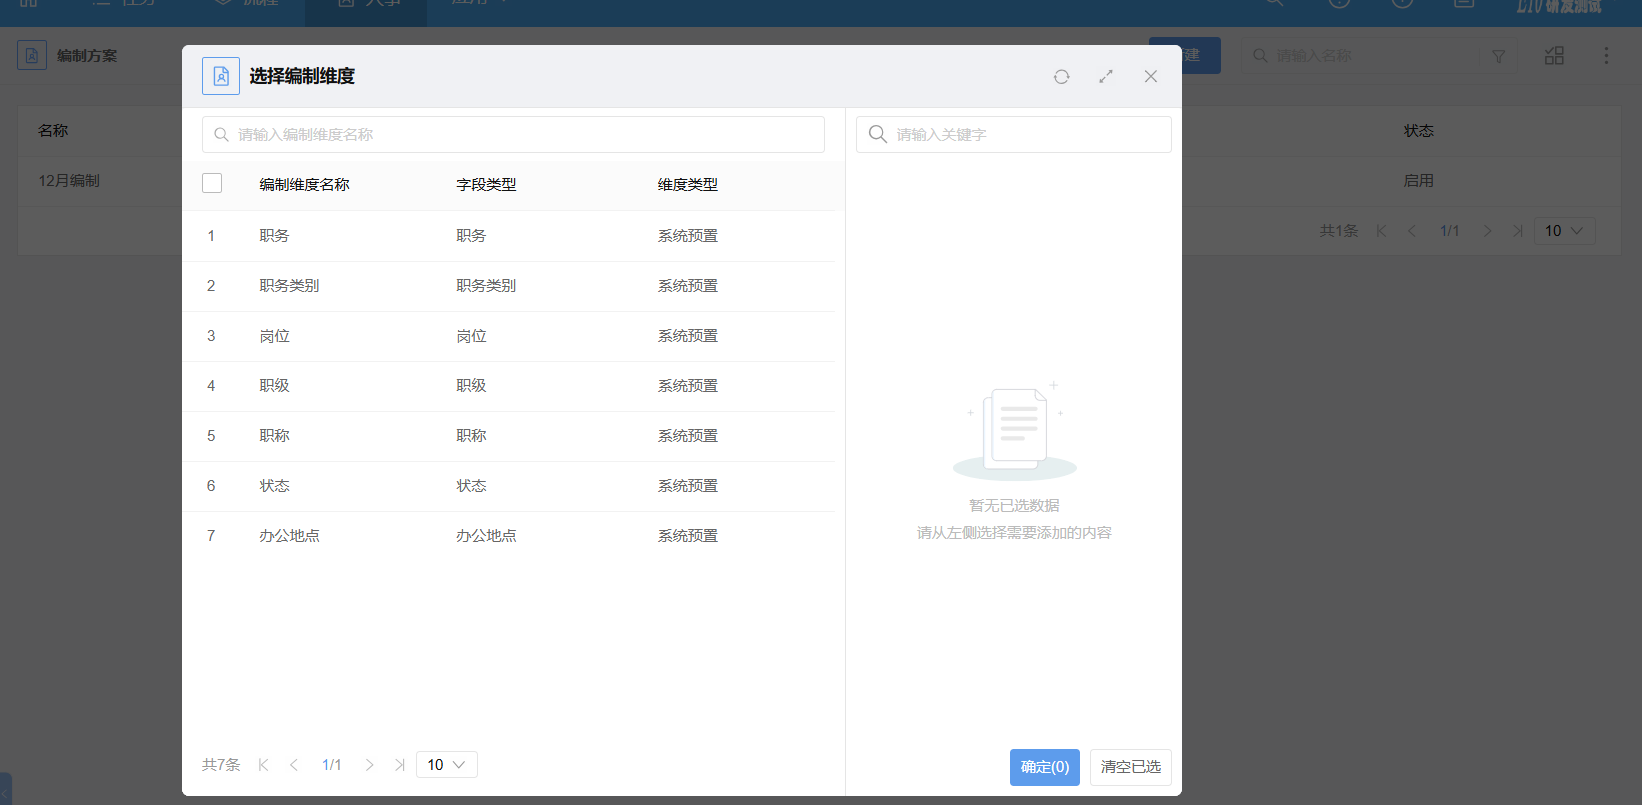Viewport: 1642px width, 805px height.
Task: Go to next page in dialog pagination
Action: pos(369,765)
